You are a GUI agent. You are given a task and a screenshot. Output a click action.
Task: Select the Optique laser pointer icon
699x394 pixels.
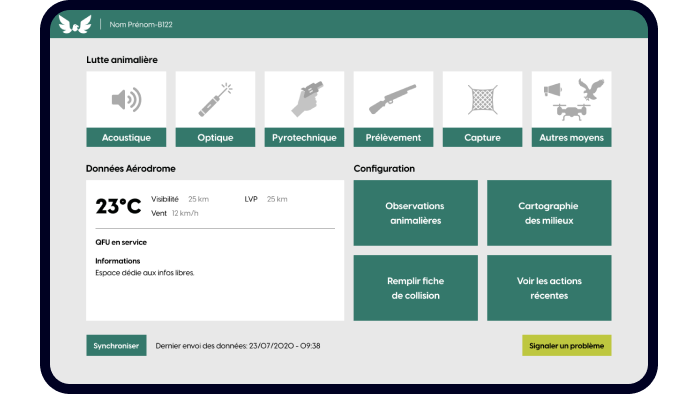215,100
